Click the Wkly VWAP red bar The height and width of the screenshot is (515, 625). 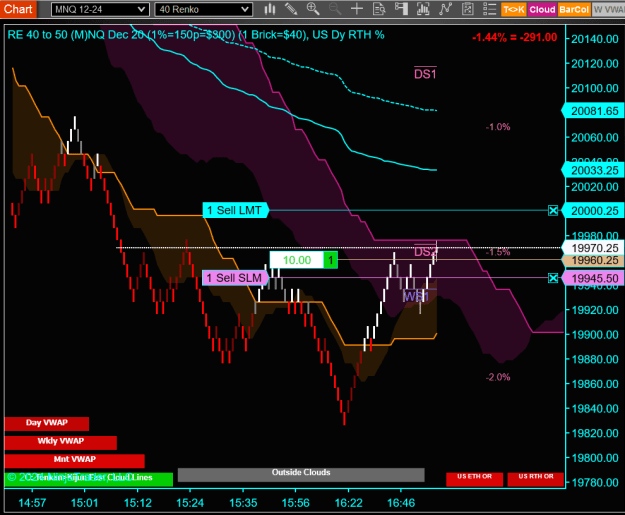click(x=61, y=442)
